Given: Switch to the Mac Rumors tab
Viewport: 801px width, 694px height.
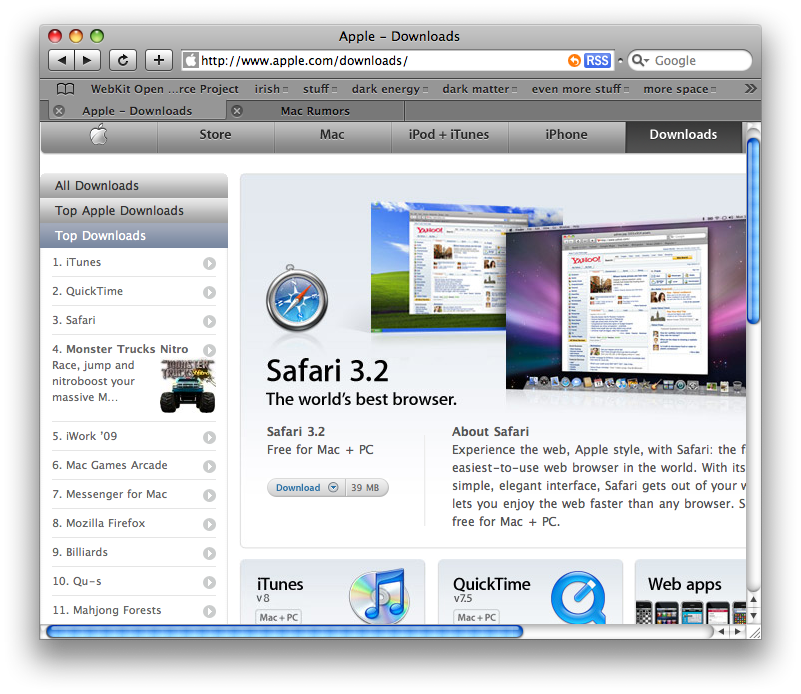Looking at the screenshot, I should (315, 111).
